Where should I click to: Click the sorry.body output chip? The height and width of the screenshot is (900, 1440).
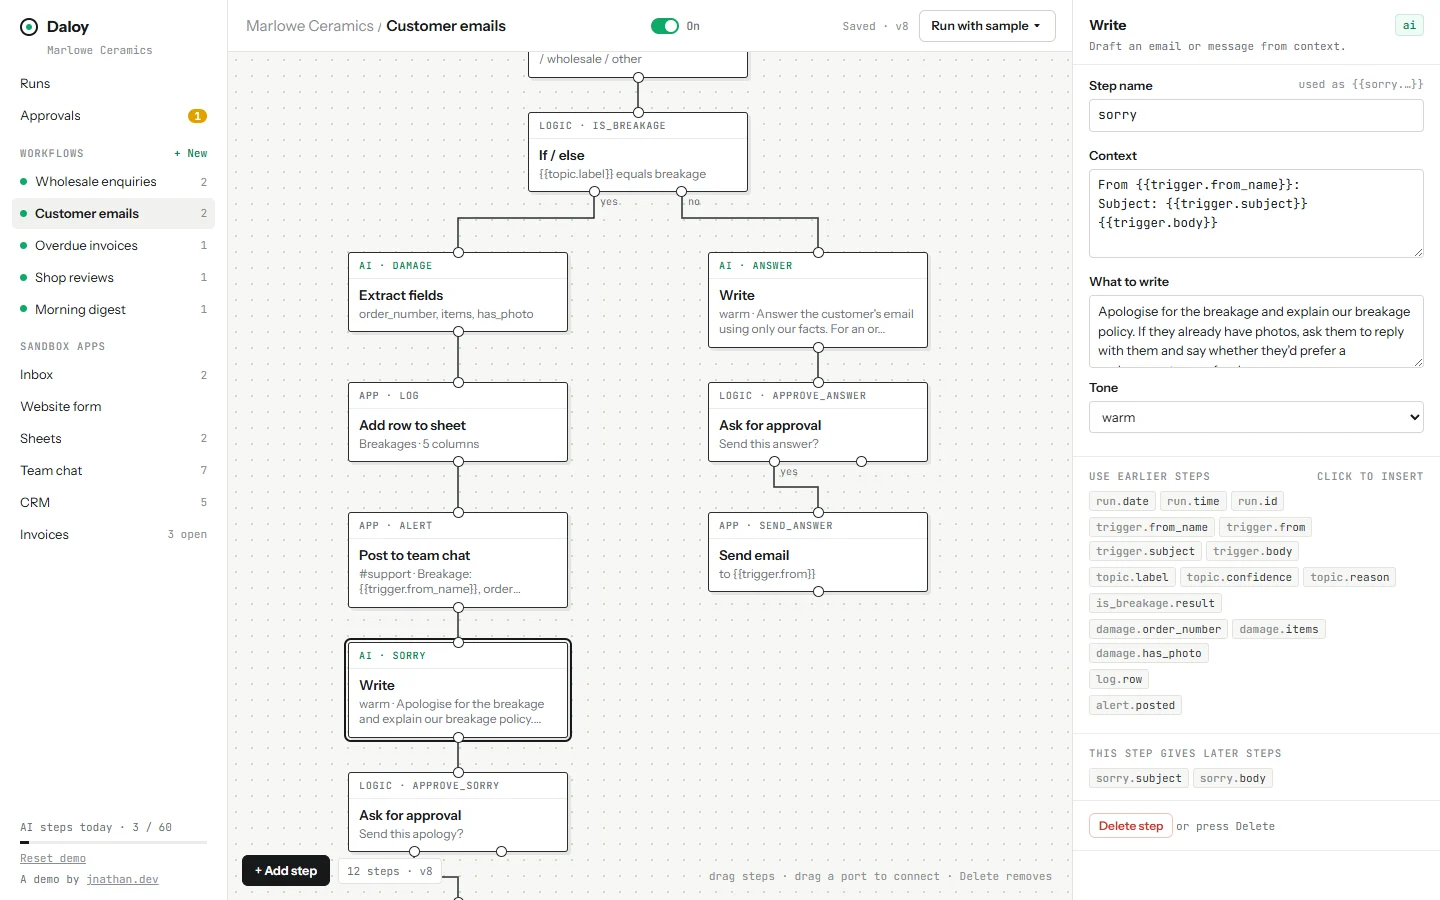pos(1233,778)
